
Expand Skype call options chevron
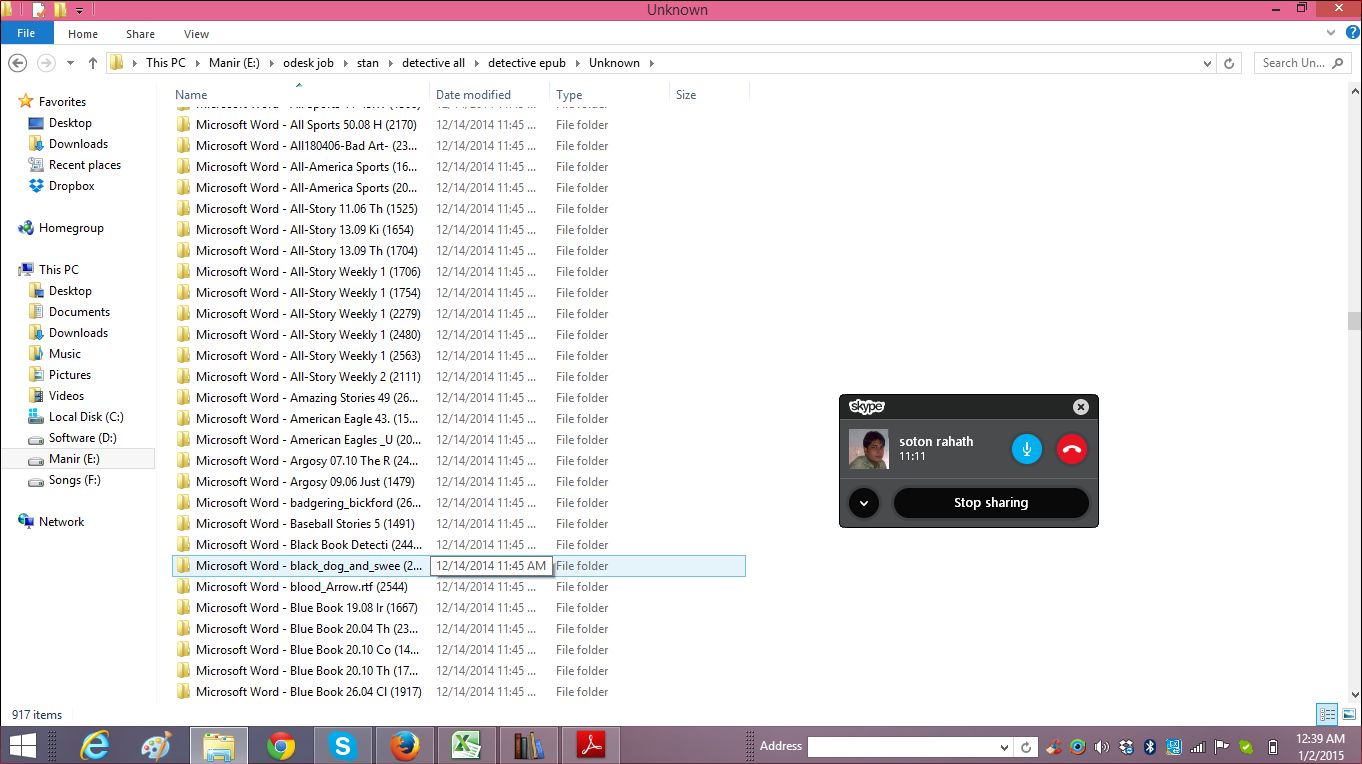pos(863,503)
